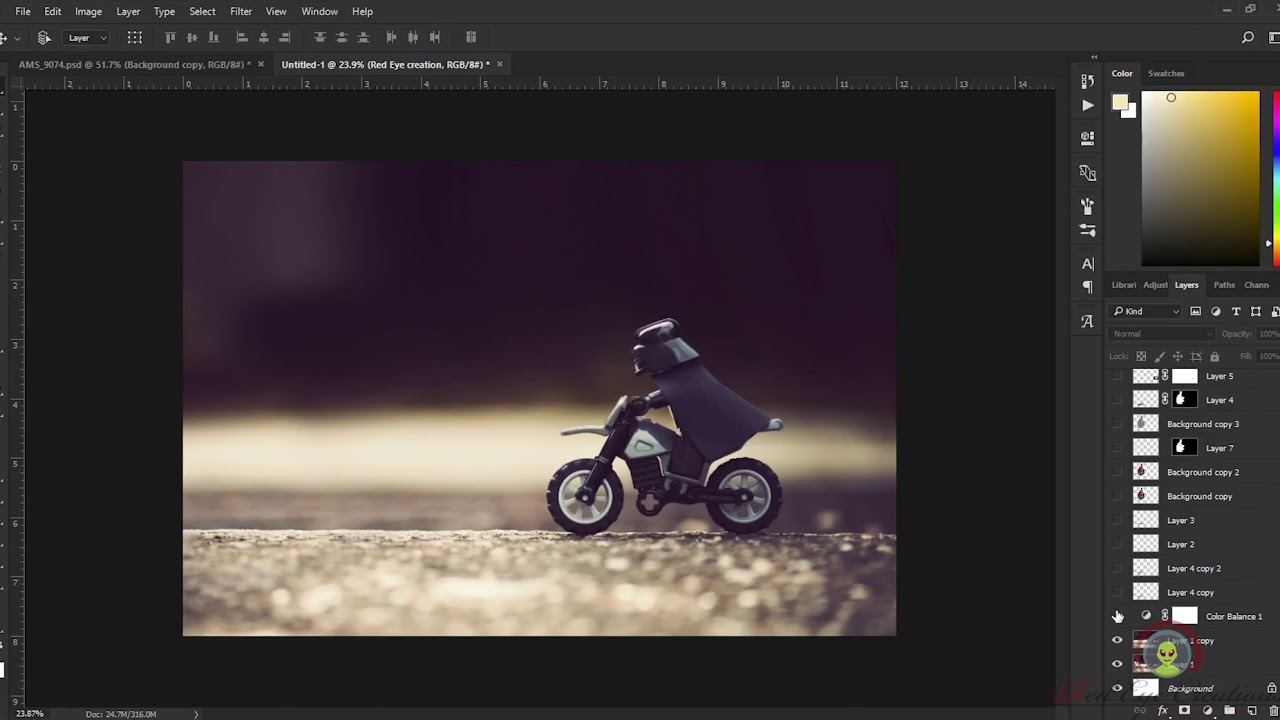Open the Layer auto-select dropdown

[x=87, y=38]
